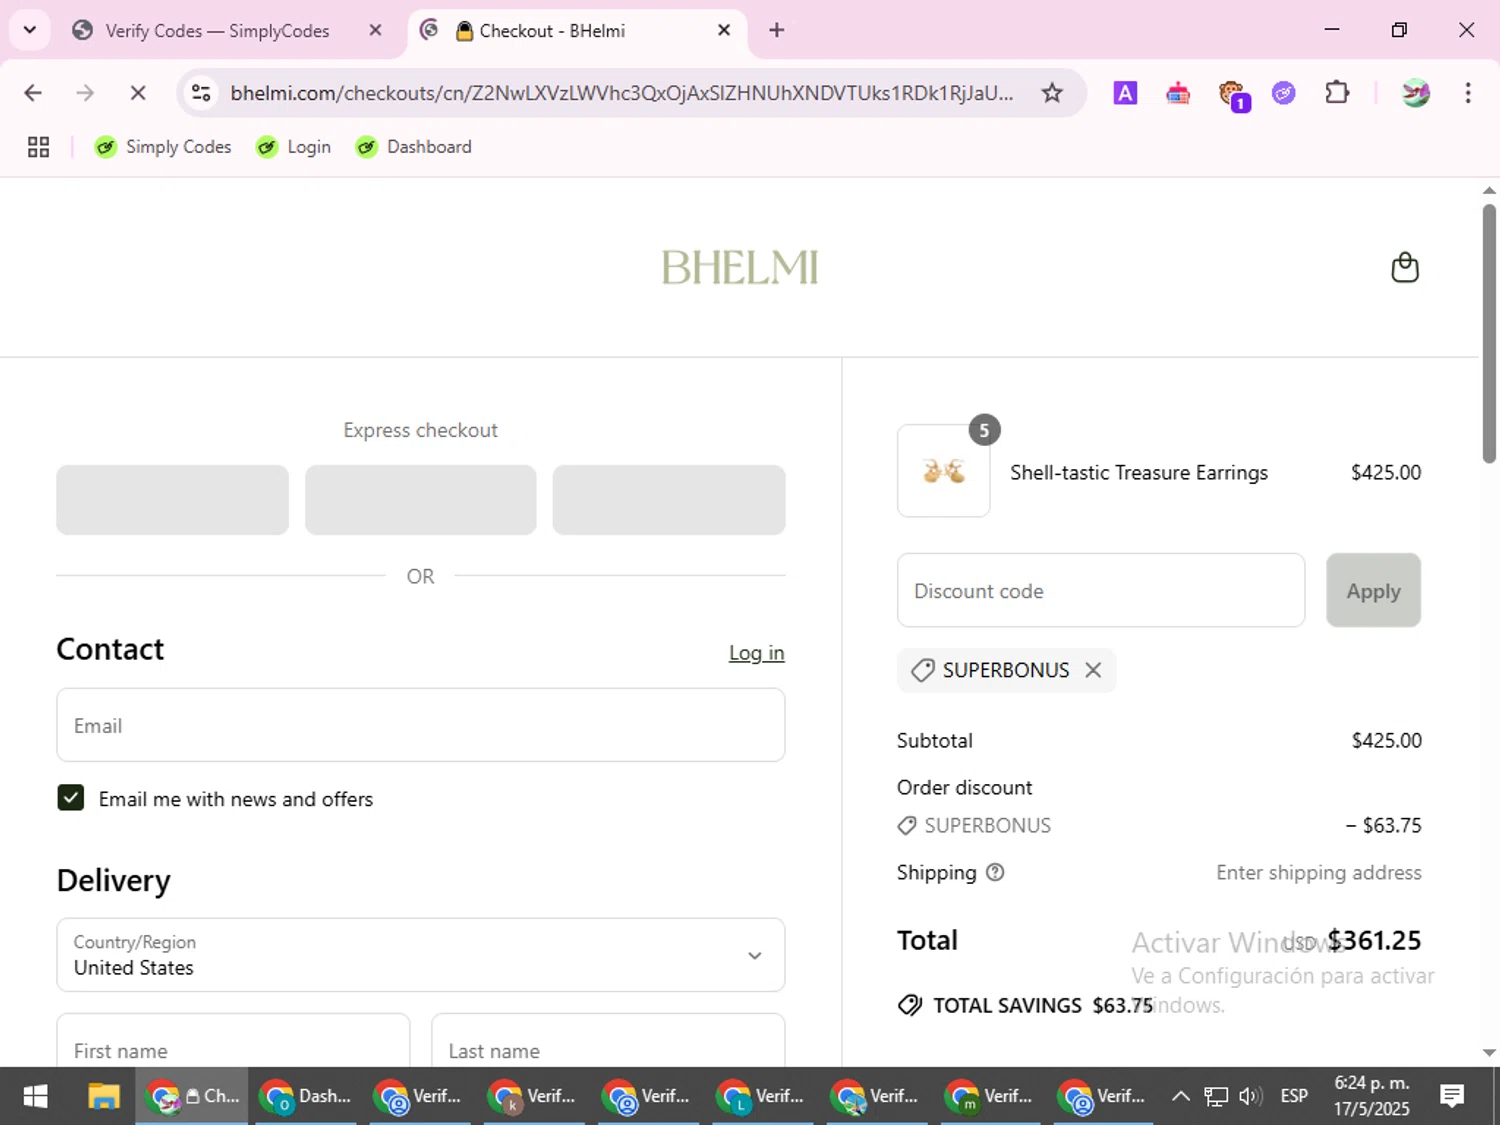Image resolution: width=1500 pixels, height=1125 pixels.
Task: Switch to the Dash... Chrome taskbar window
Action: coord(306,1096)
